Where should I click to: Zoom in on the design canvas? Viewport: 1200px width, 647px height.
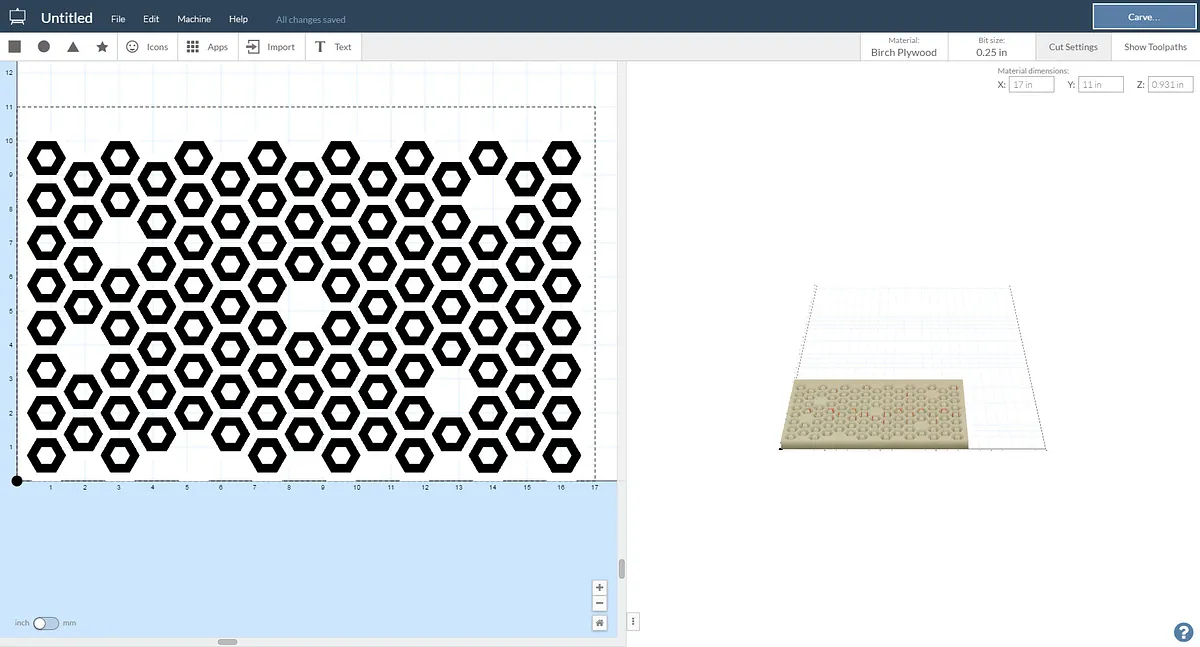[x=600, y=588]
